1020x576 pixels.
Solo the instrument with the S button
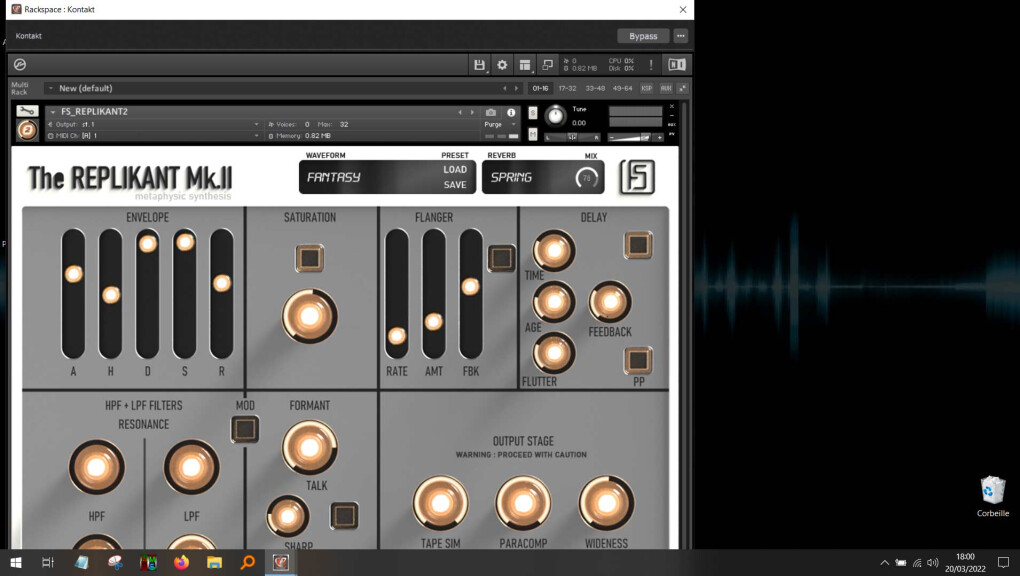click(533, 113)
